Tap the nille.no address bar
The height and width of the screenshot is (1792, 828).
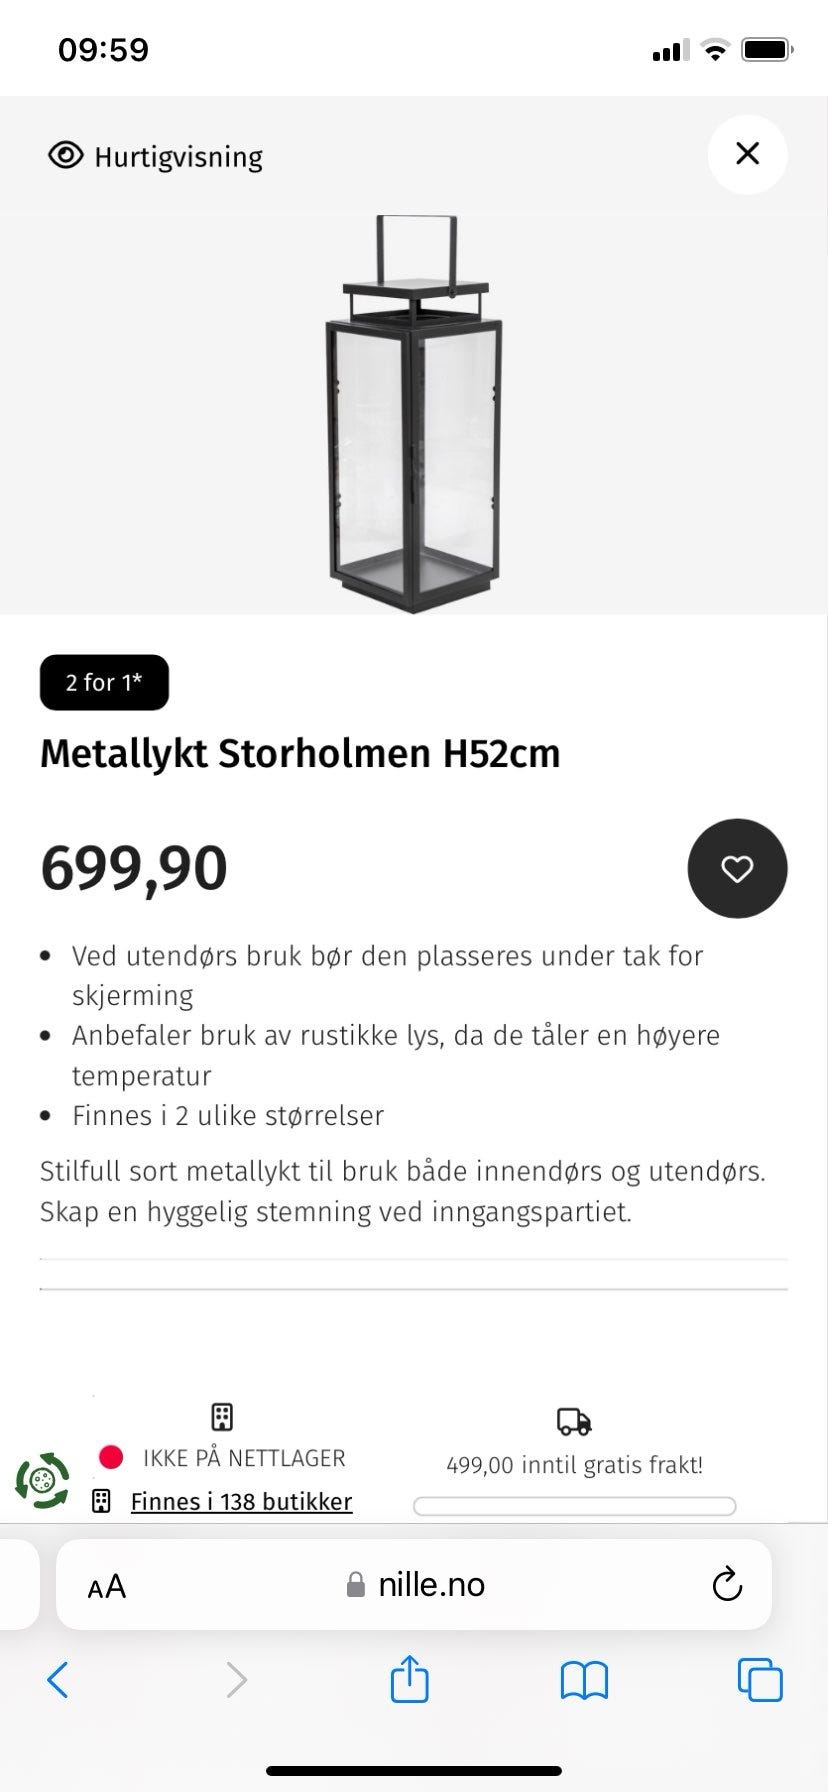click(x=414, y=1584)
